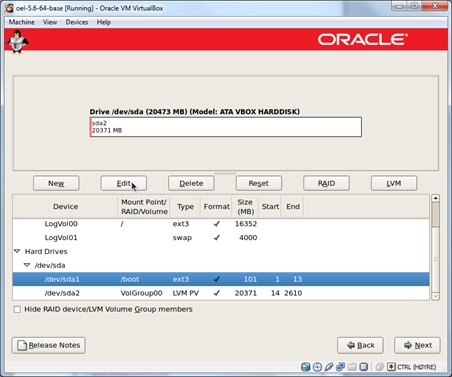Click the VolGroup00 cell

(141, 293)
